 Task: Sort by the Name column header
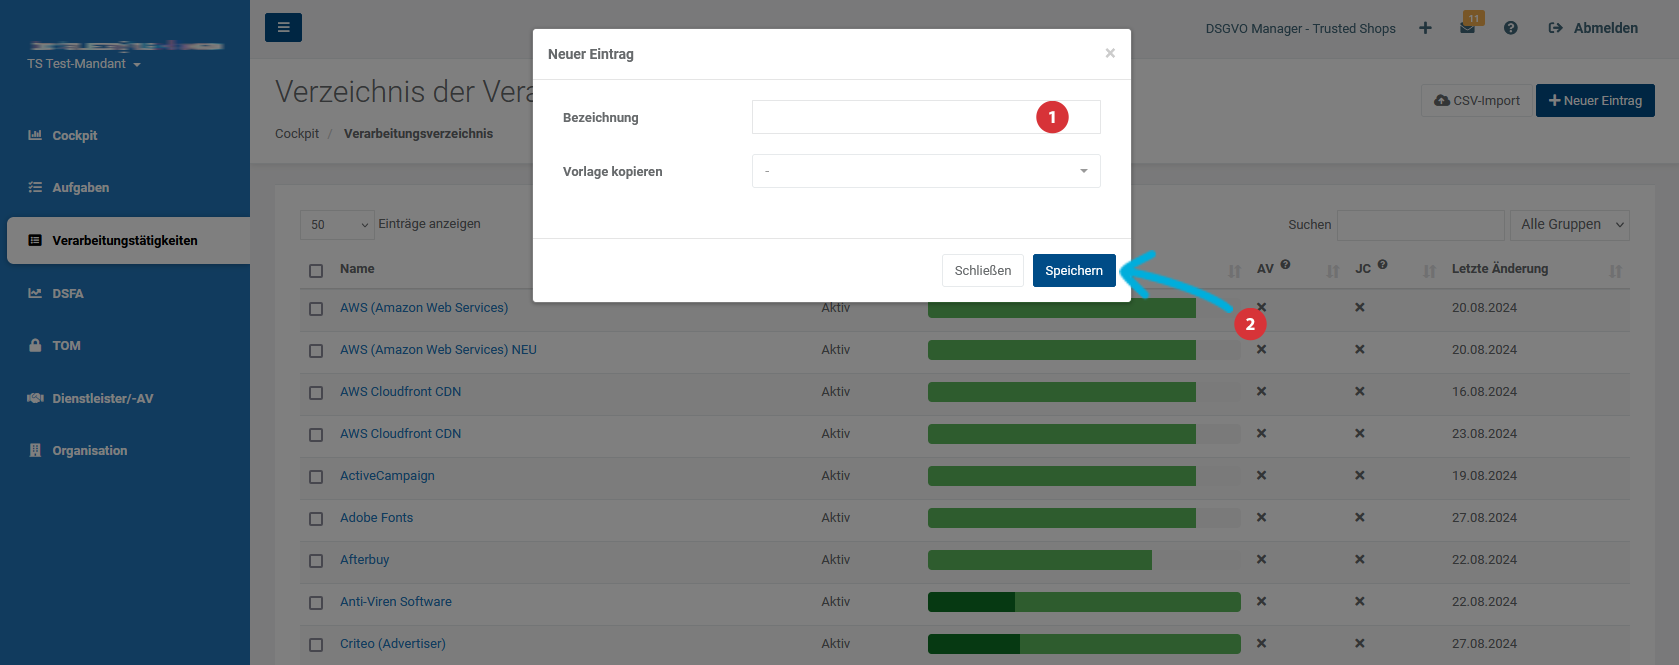[357, 268]
